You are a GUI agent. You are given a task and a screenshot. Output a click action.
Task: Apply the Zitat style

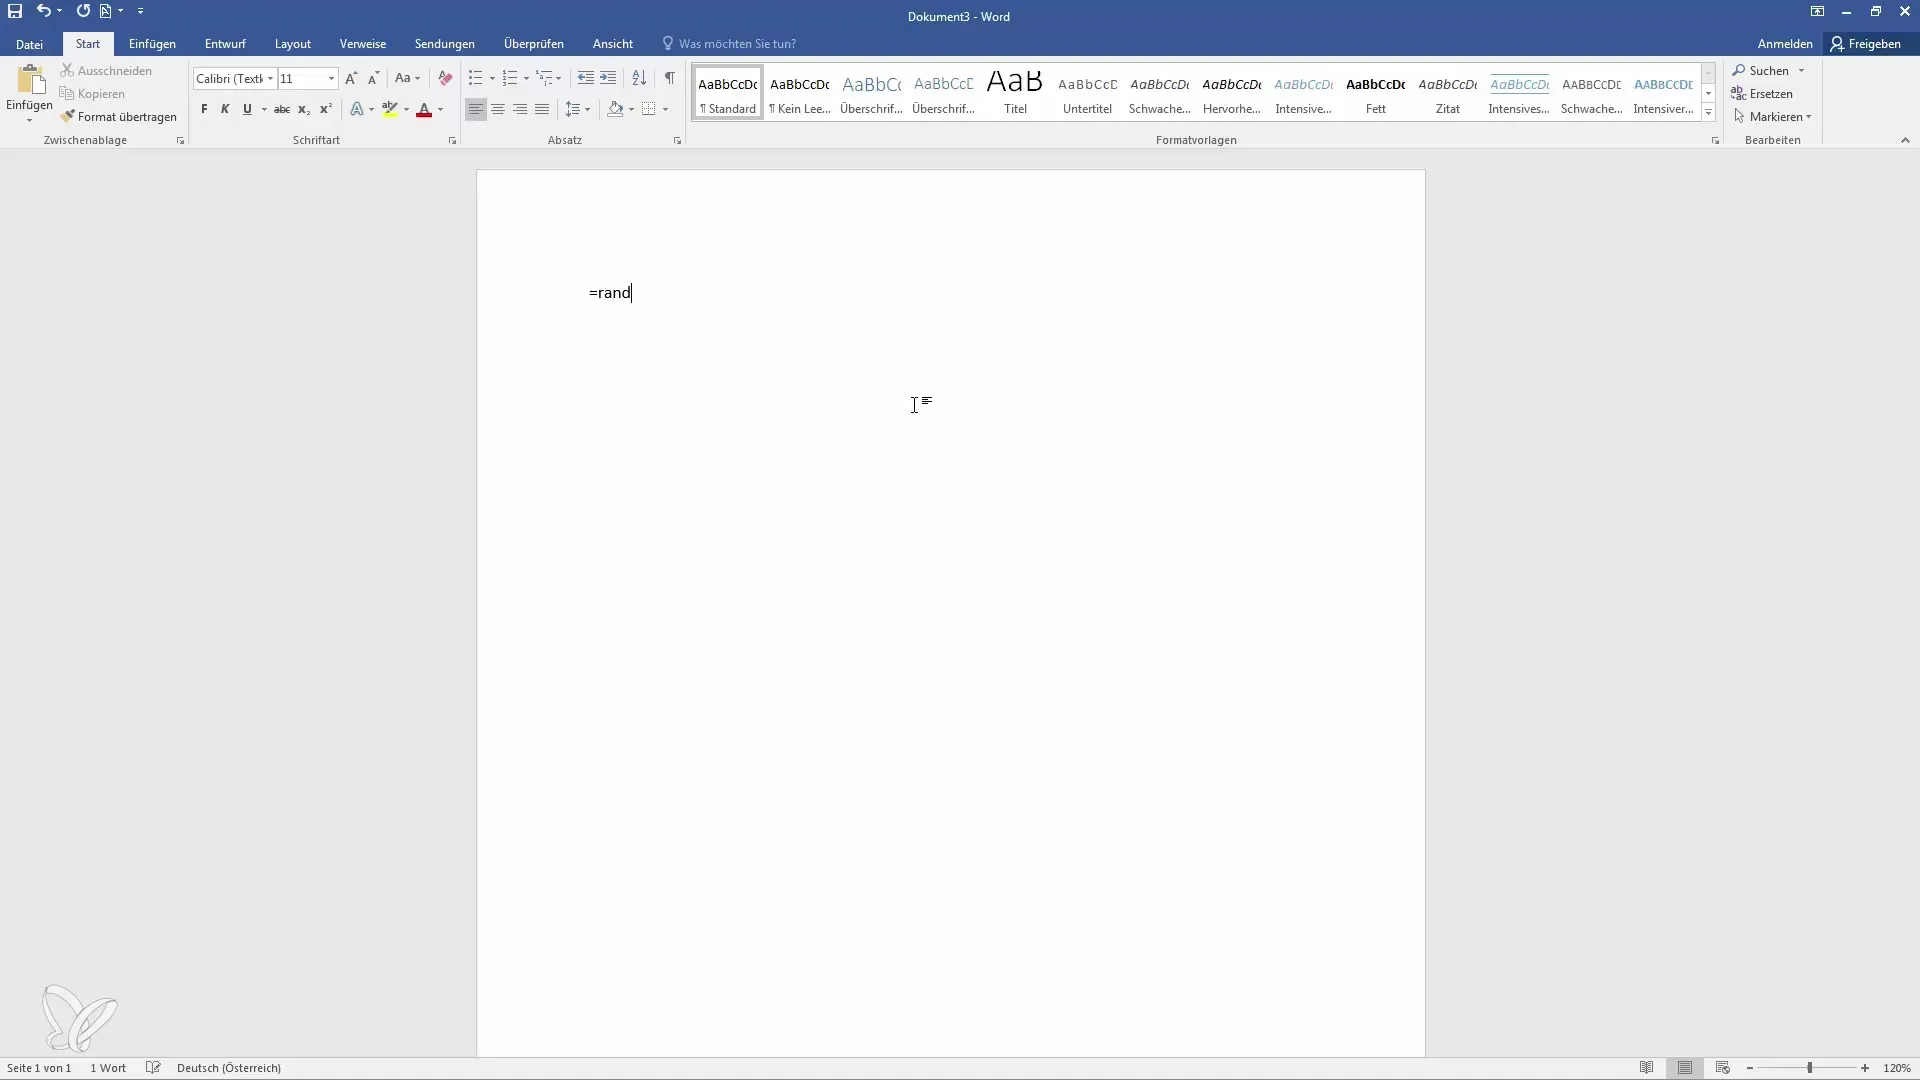point(1448,92)
